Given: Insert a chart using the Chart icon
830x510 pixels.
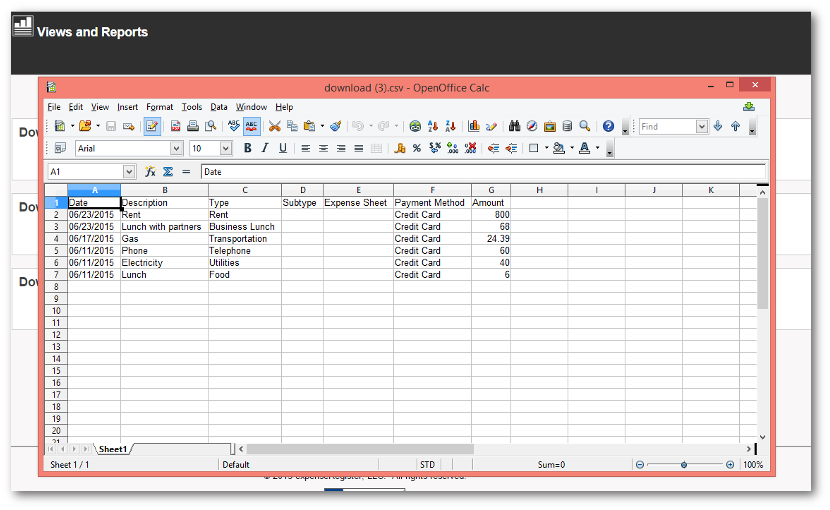Looking at the screenshot, I should click(473, 126).
